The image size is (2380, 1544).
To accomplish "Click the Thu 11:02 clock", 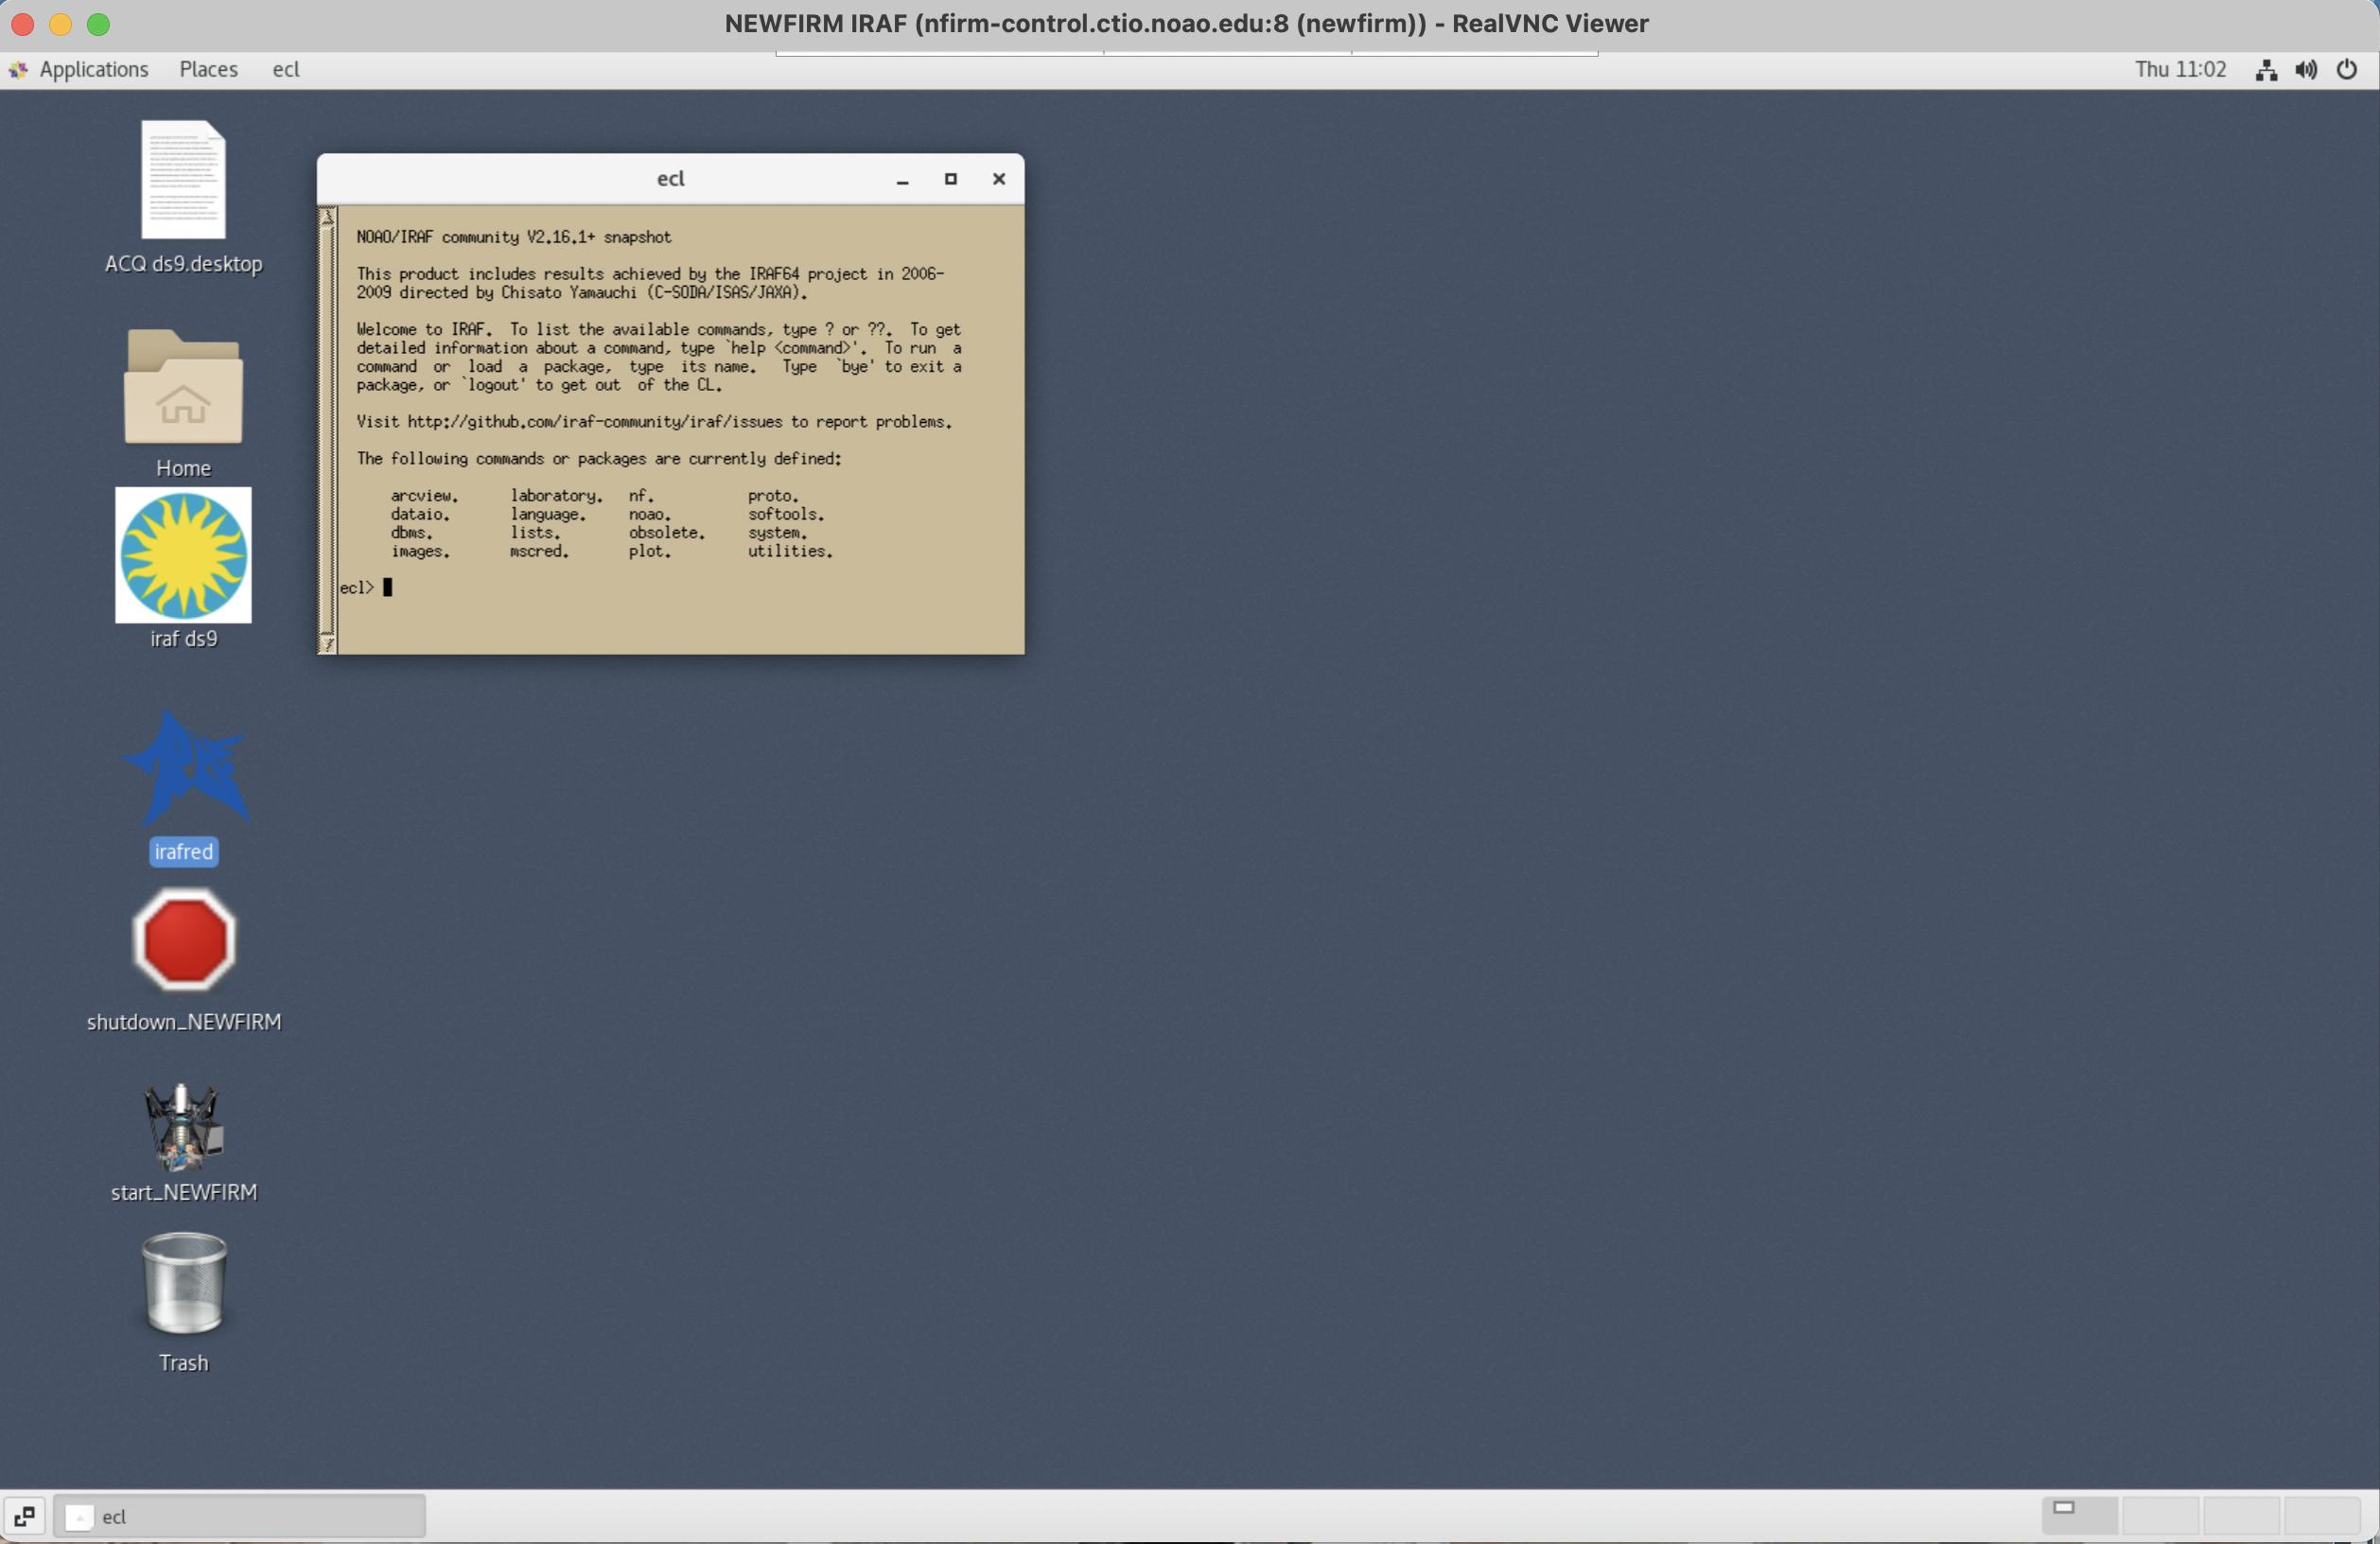I will tap(2180, 70).
